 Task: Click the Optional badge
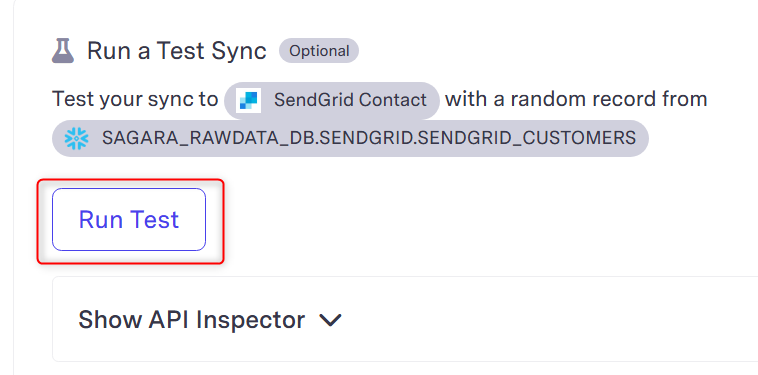pyautogui.click(x=319, y=51)
